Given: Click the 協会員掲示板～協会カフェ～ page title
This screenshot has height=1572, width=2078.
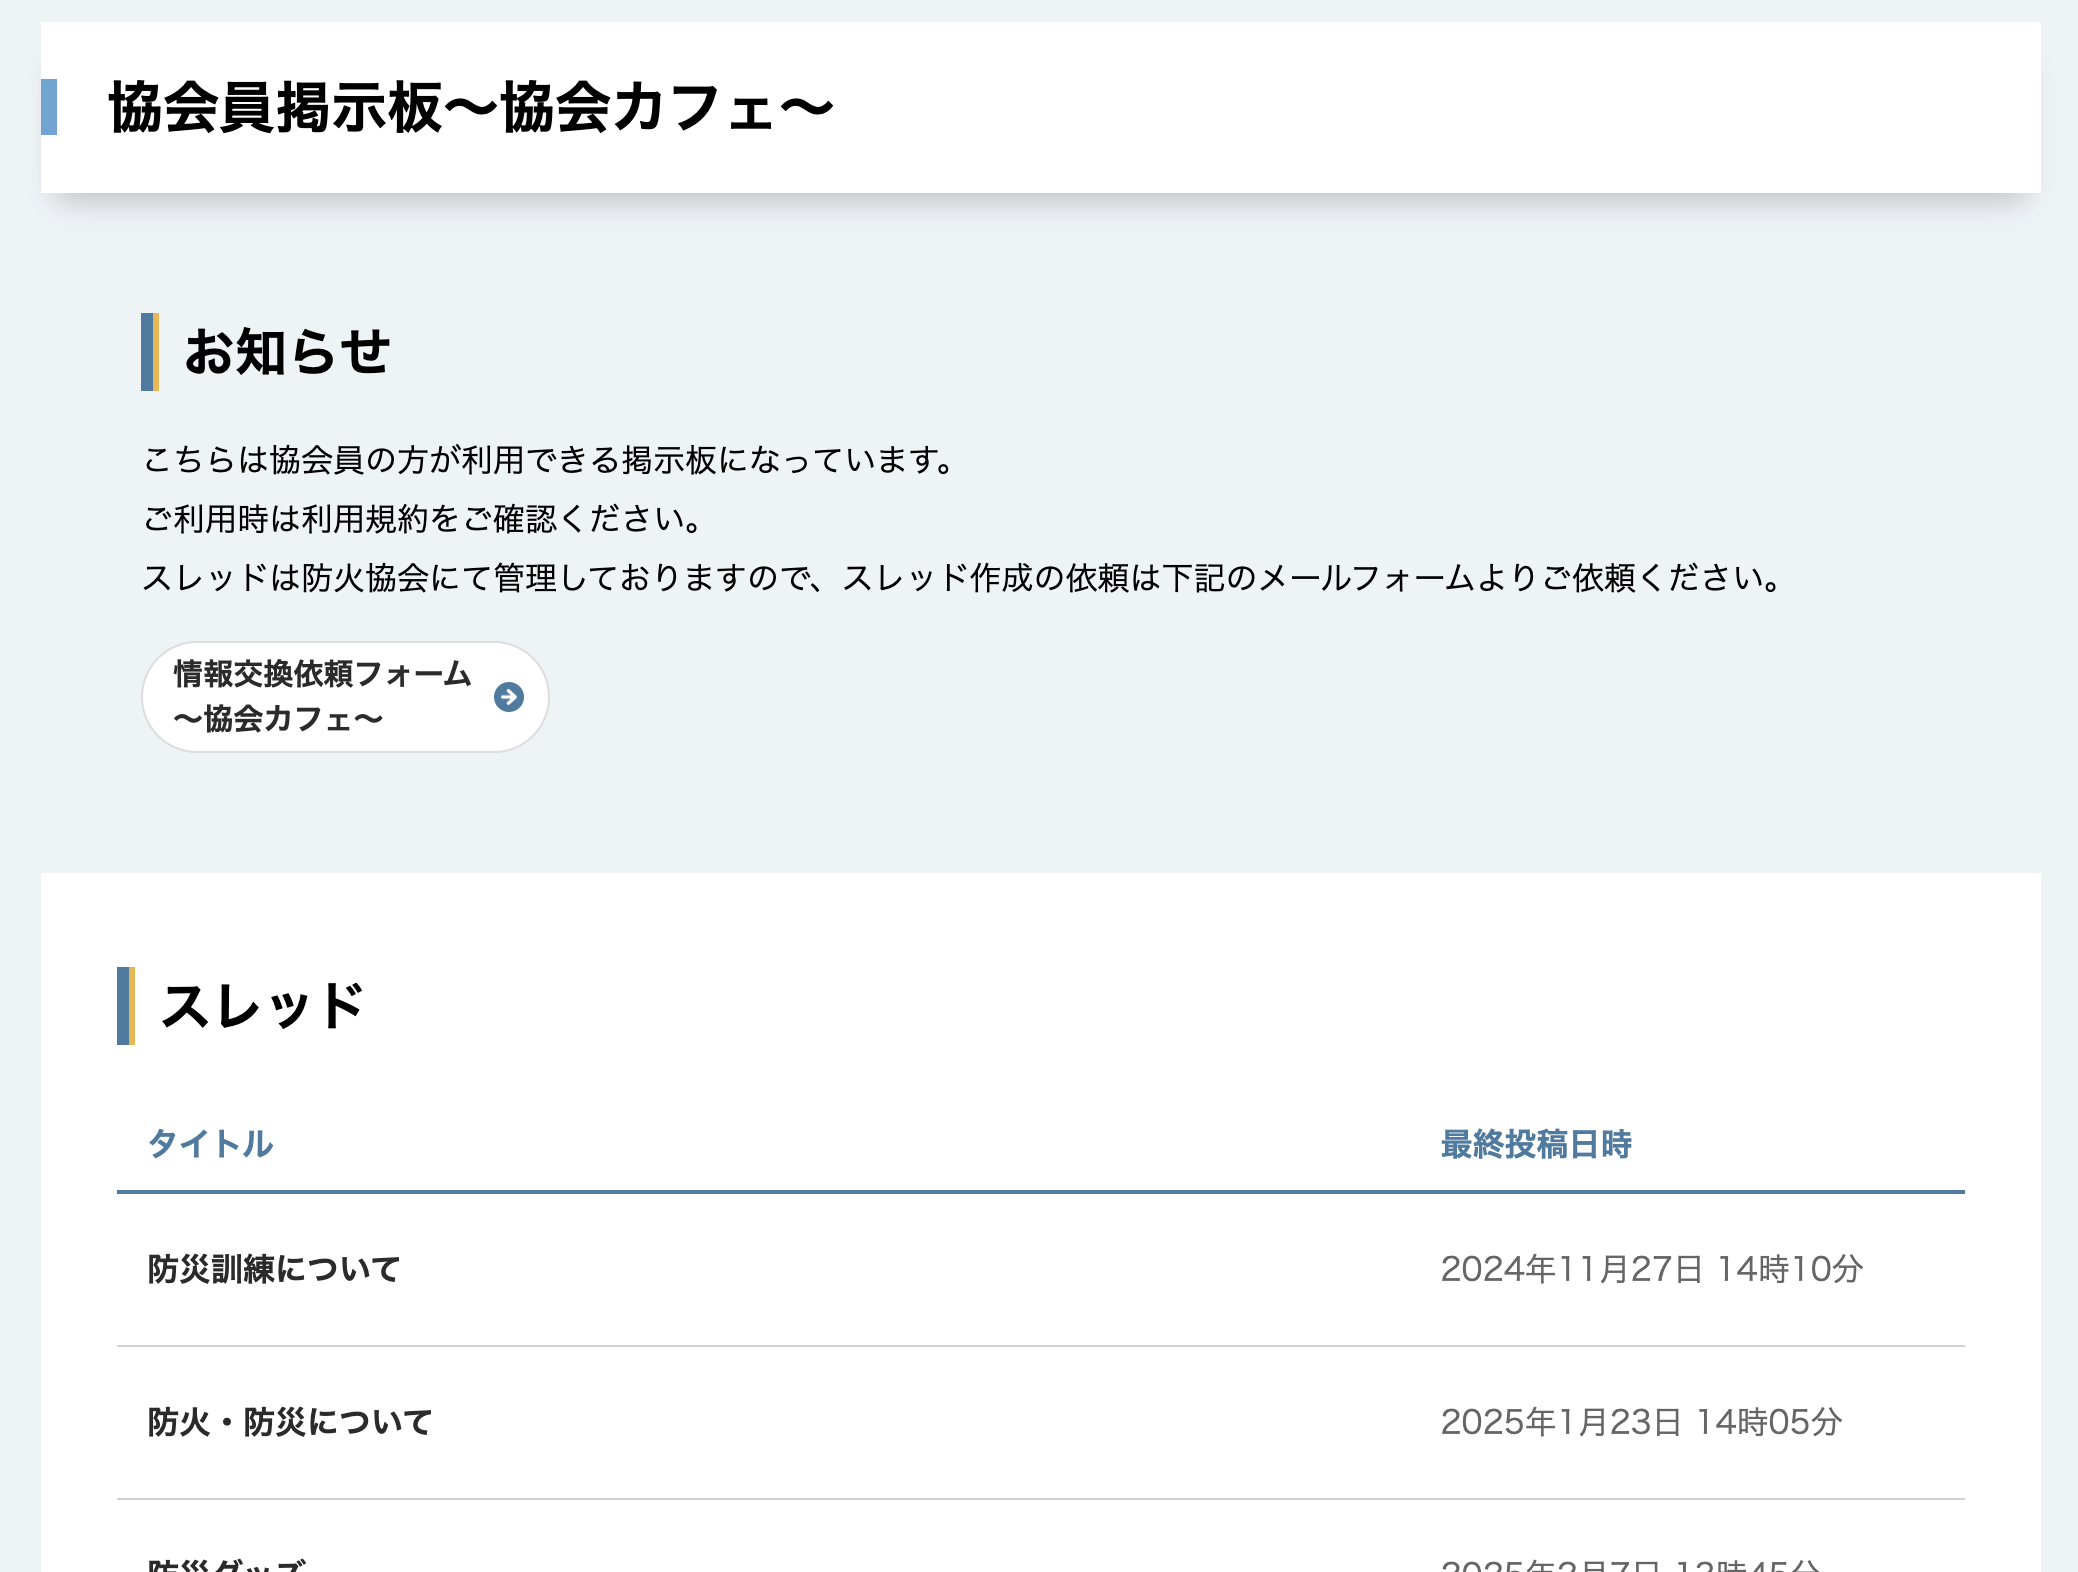Looking at the screenshot, I should [x=470, y=107].
